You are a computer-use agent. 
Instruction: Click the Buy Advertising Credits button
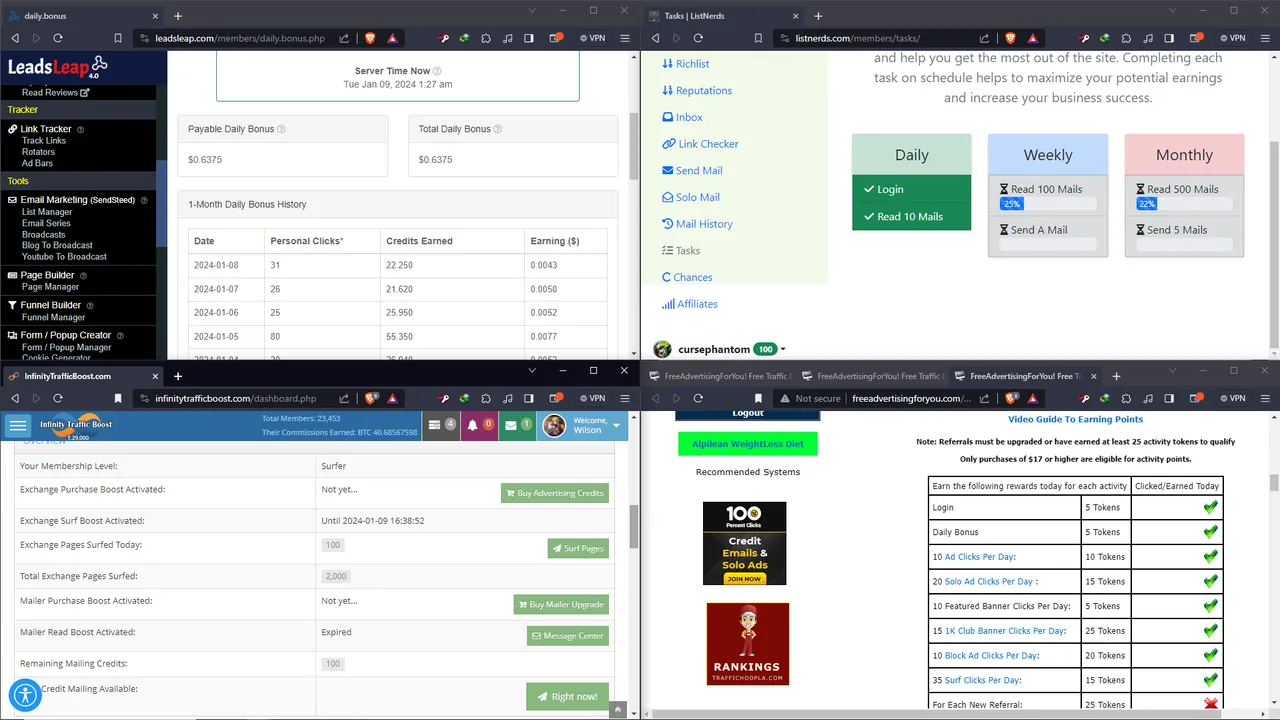pos(554,493)
